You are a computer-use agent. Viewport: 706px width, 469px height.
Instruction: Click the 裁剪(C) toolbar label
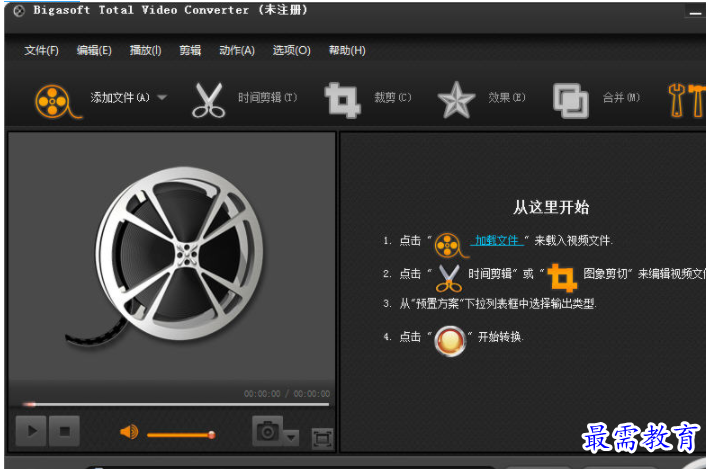click(393, 97)
